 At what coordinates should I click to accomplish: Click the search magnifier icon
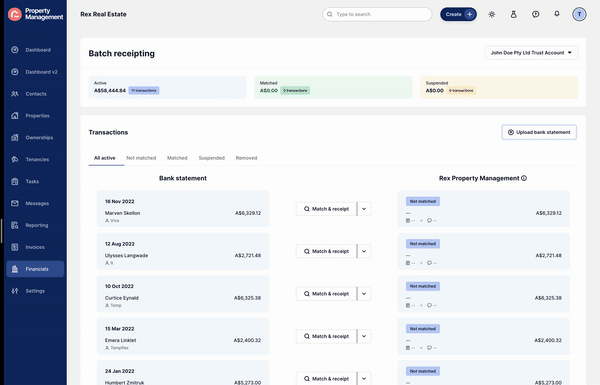tap(329, 14)
